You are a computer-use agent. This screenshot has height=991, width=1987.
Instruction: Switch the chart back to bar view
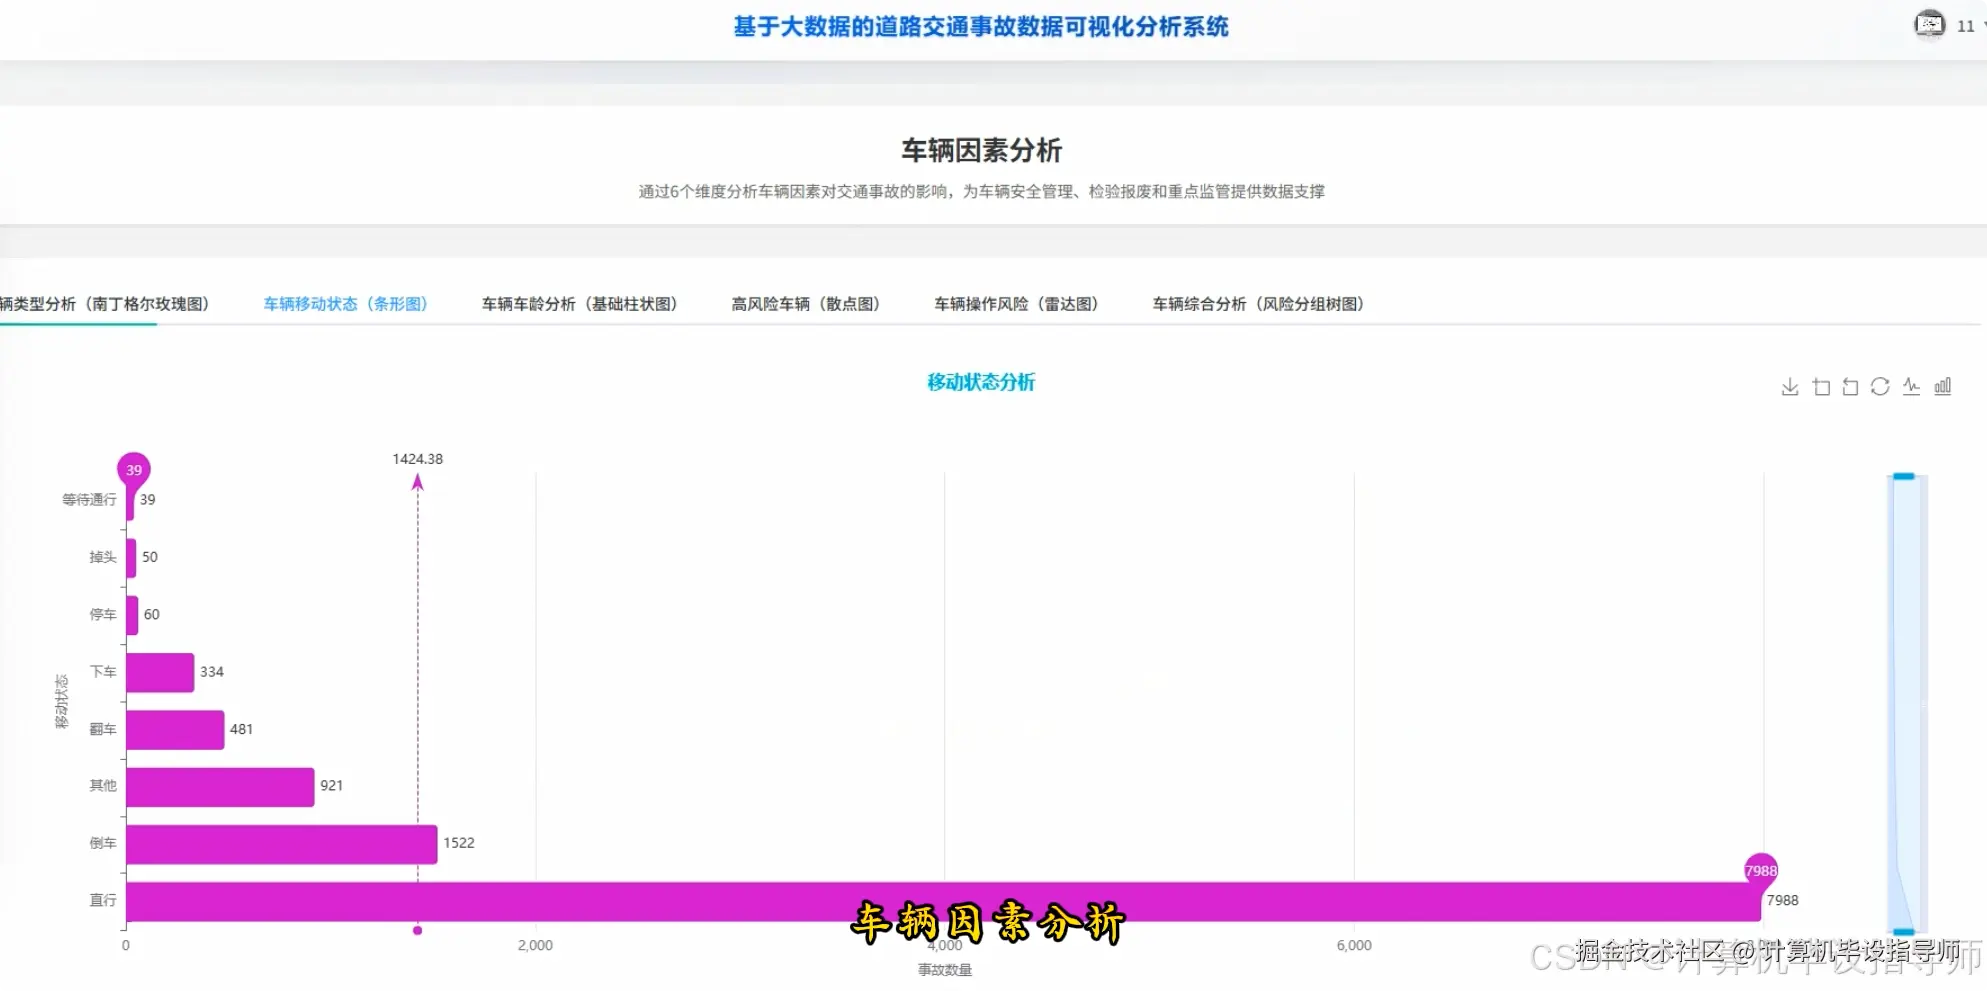(x=1942, y=387)
